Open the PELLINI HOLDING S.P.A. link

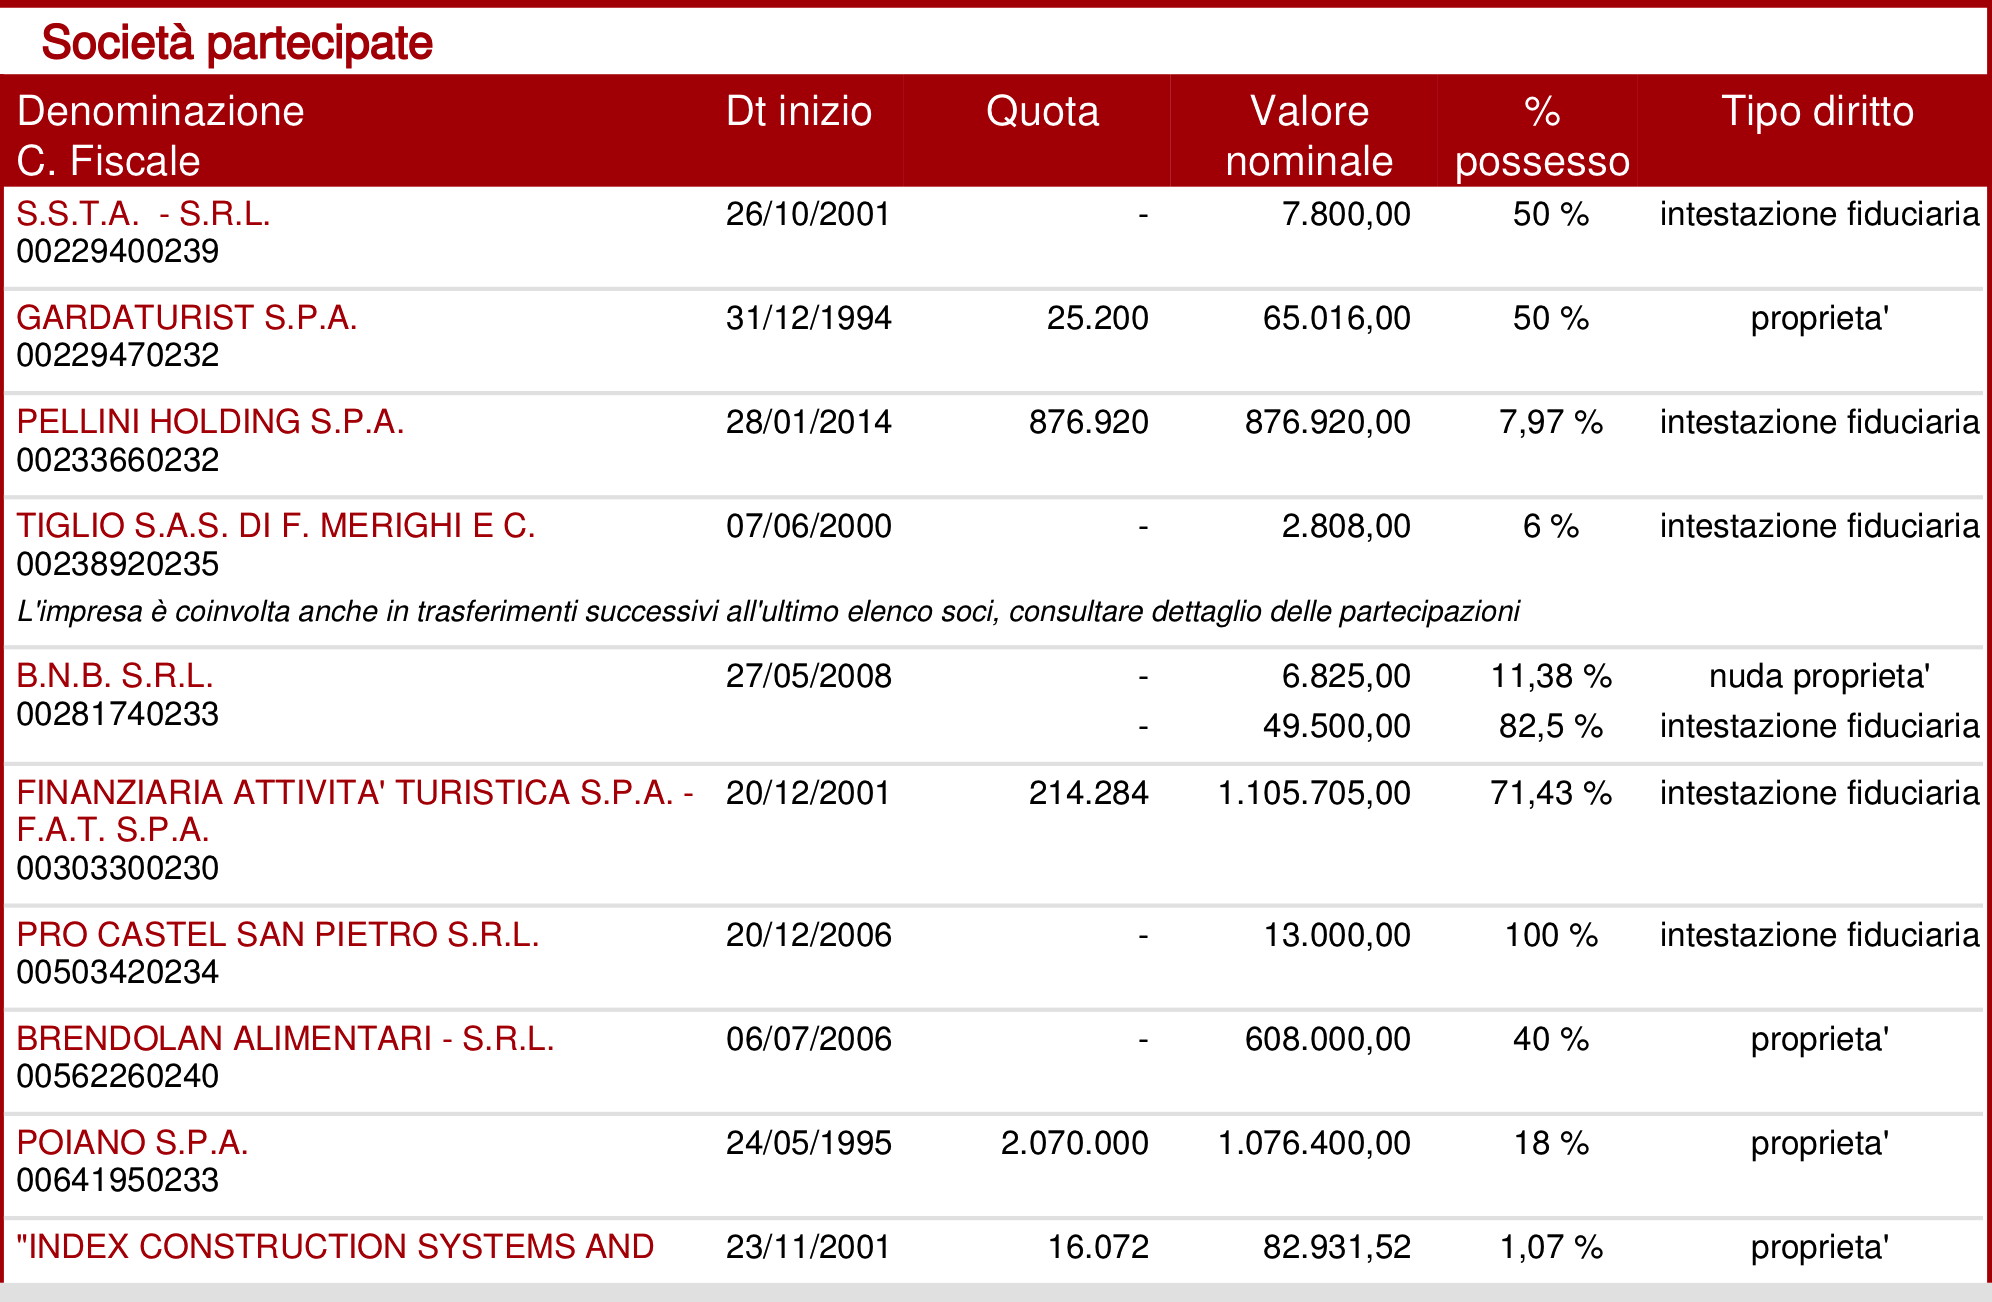click(210, 422)
